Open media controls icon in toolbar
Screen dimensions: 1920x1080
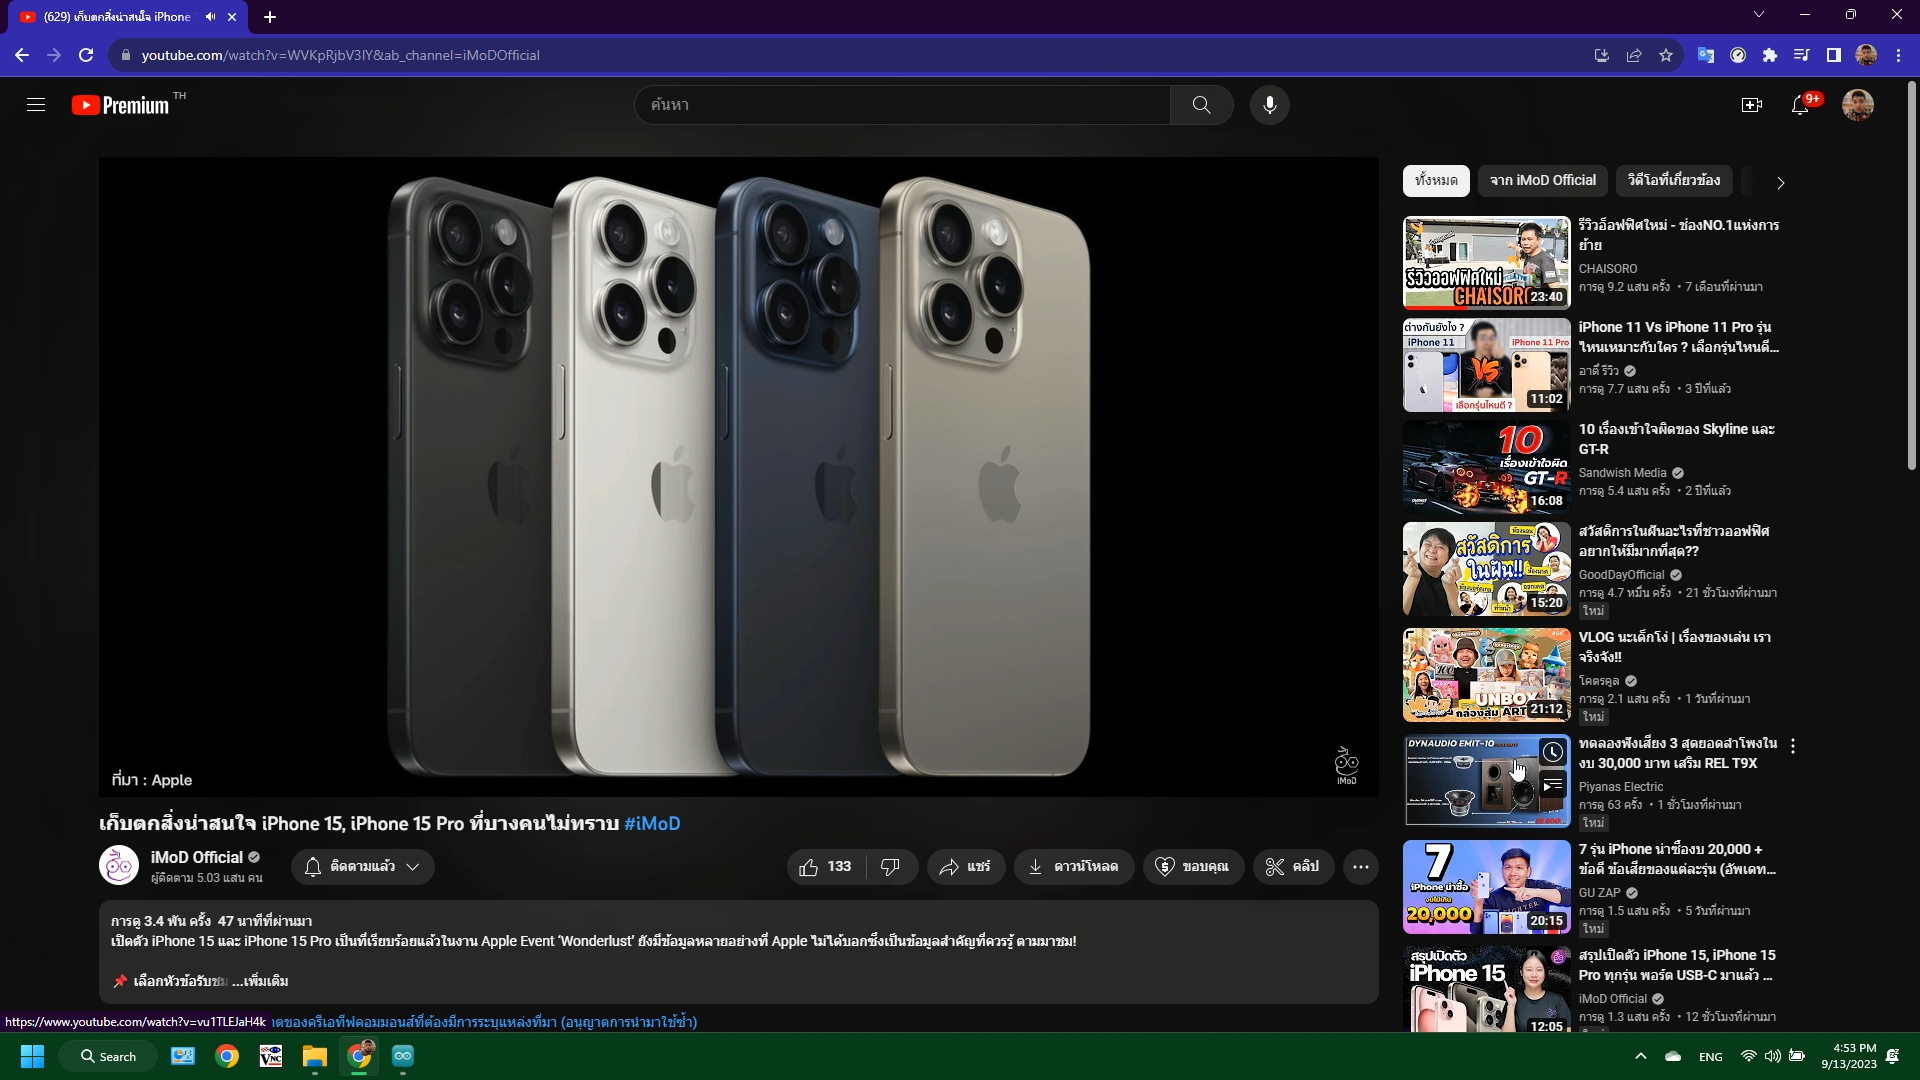(x=1802, y=55)
